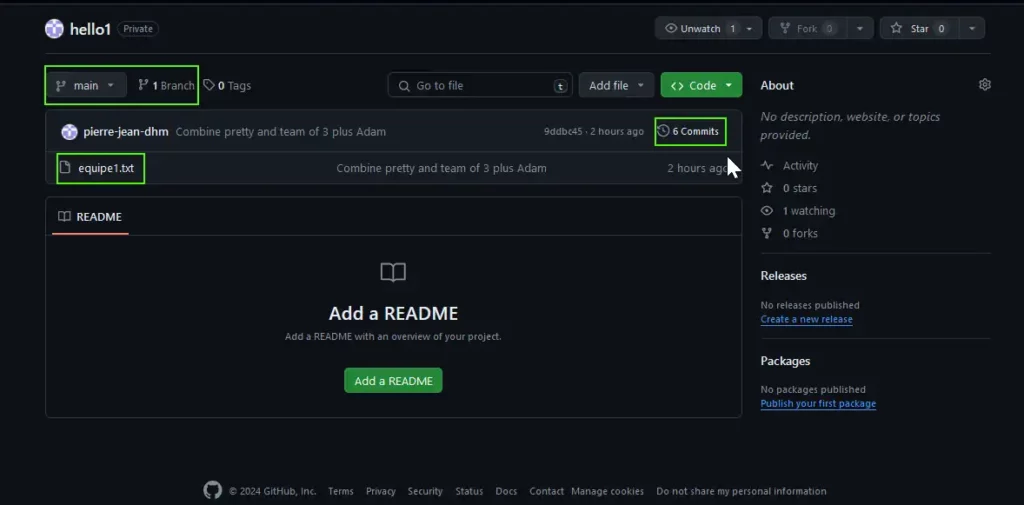View the 0 stars link
Viewport: 1024px width, 505px height.
point(790,188)
